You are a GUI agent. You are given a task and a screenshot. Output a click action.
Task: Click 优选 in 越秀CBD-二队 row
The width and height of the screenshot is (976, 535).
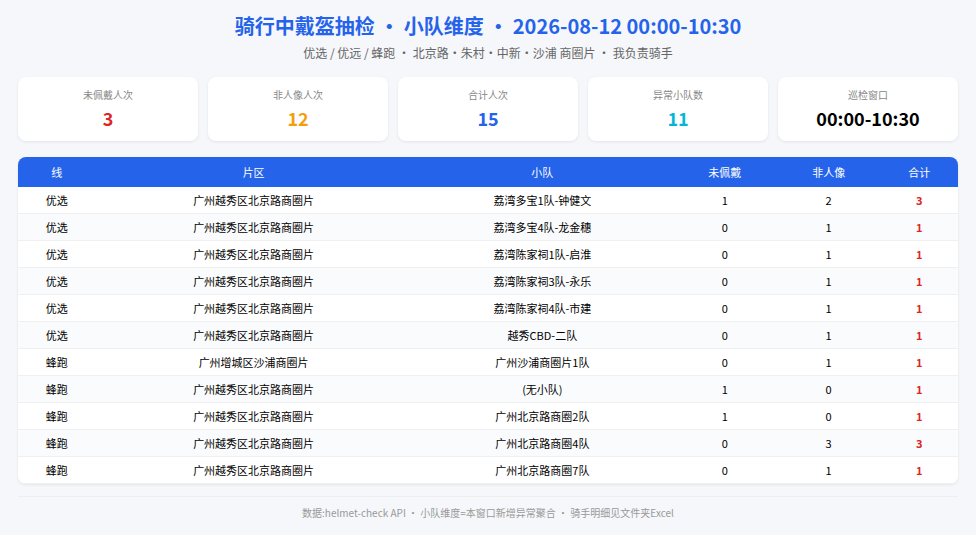[x=57, y=336]
